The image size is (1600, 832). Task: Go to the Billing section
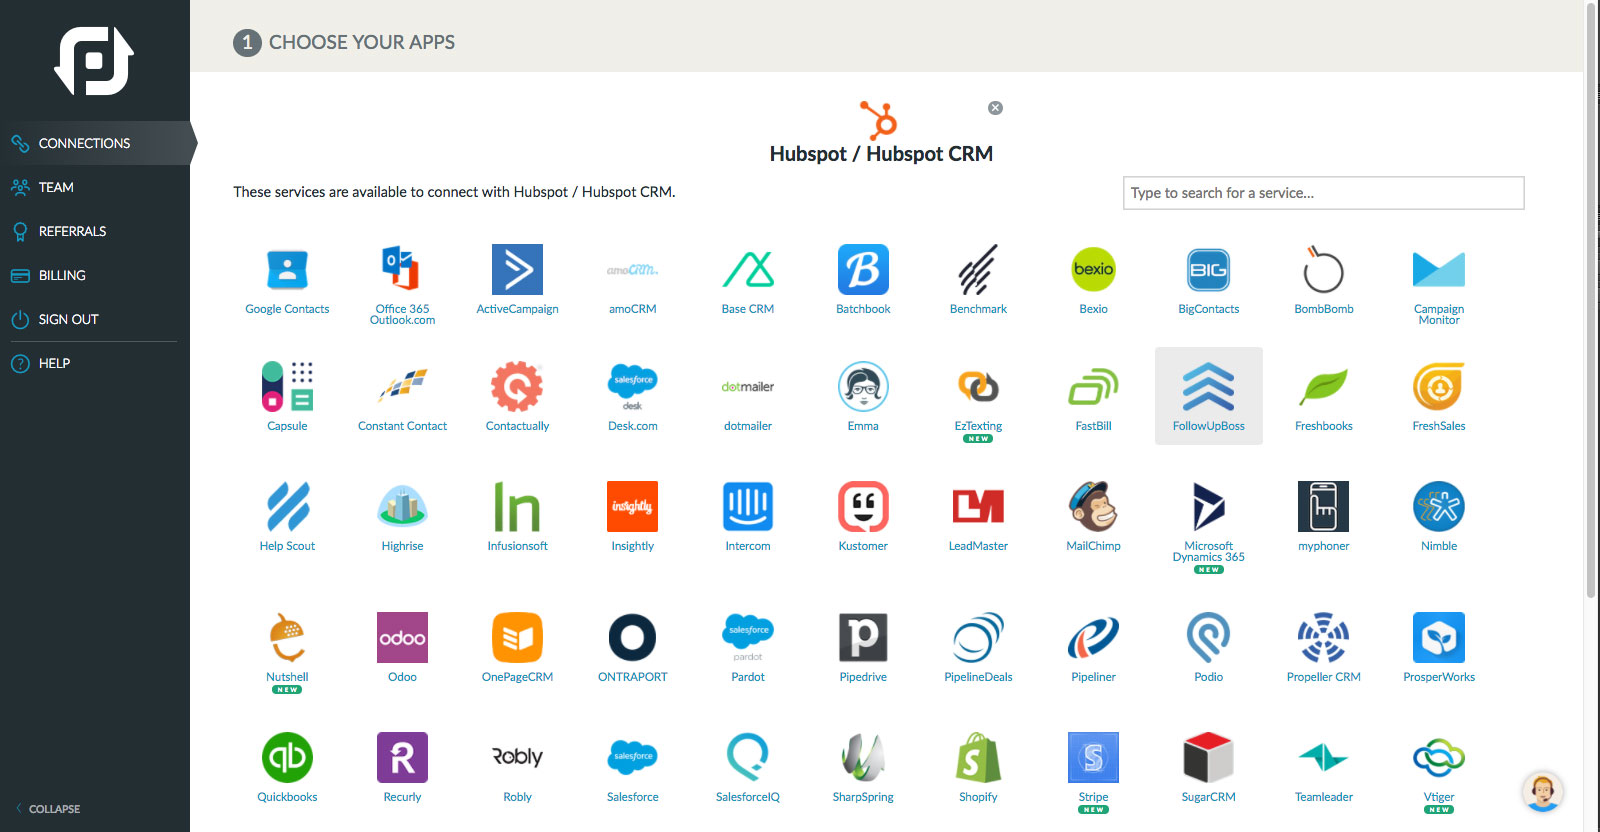[62, 275]
